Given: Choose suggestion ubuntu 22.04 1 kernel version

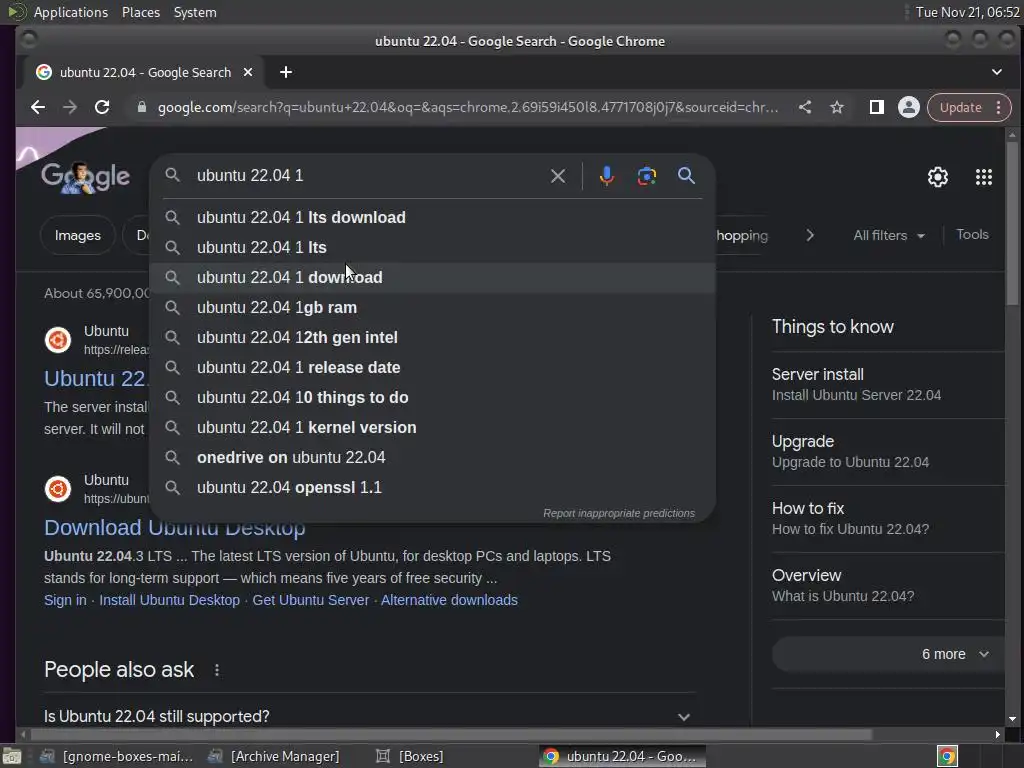Looking at the screenshot, I should click(432, 428).
